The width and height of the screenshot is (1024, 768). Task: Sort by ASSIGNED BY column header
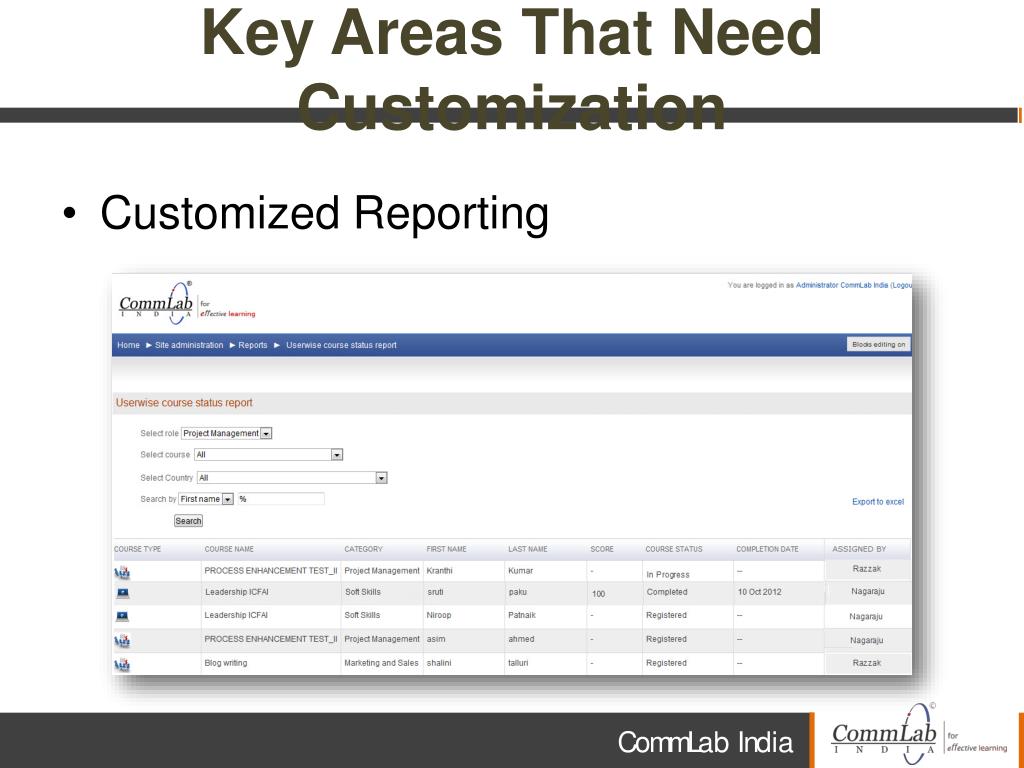tap(859, 549)
